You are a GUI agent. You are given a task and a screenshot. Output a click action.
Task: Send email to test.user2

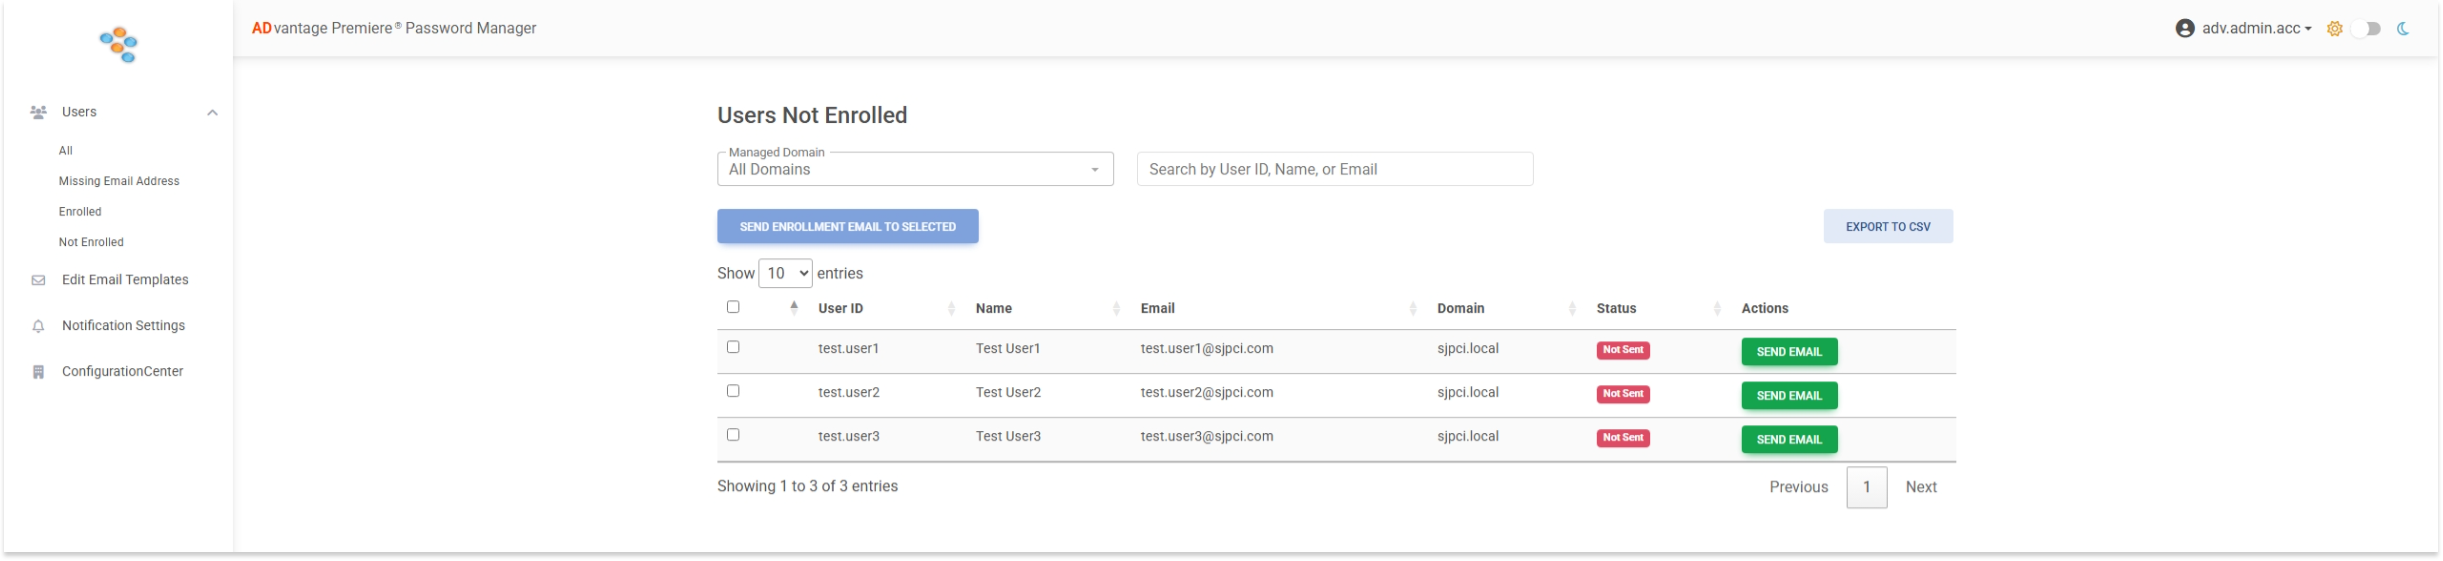pyautogui.click(x=1788, y=396)
